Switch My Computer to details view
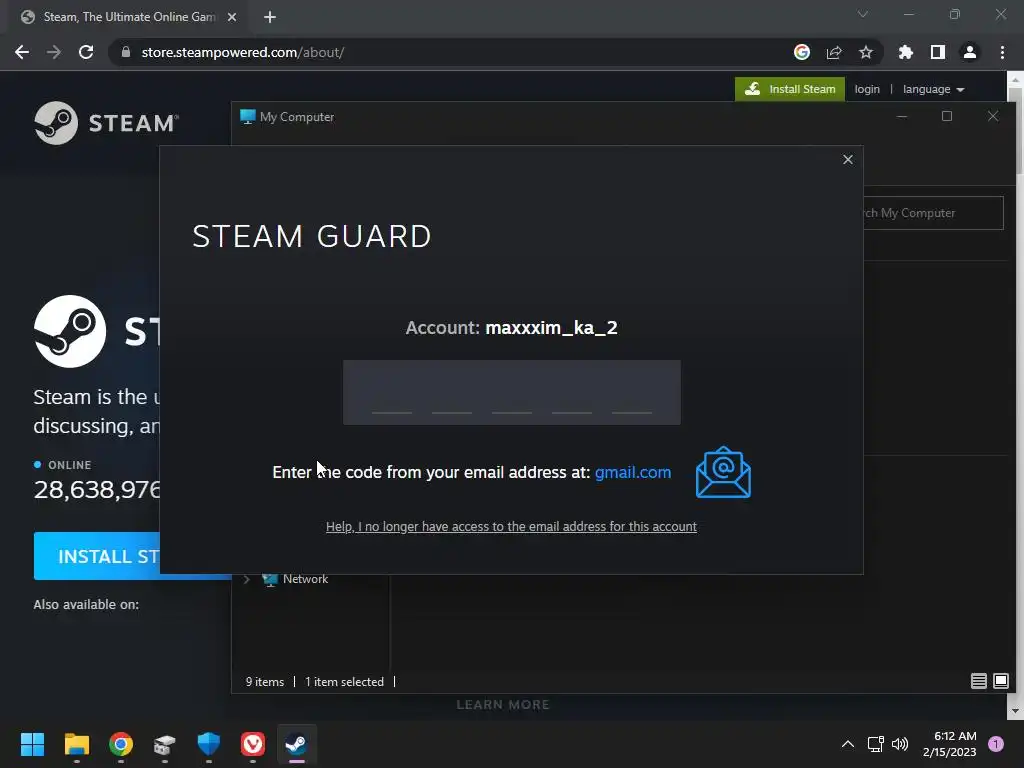Viewport: 1024px width, 768px height. click(978, 681)
